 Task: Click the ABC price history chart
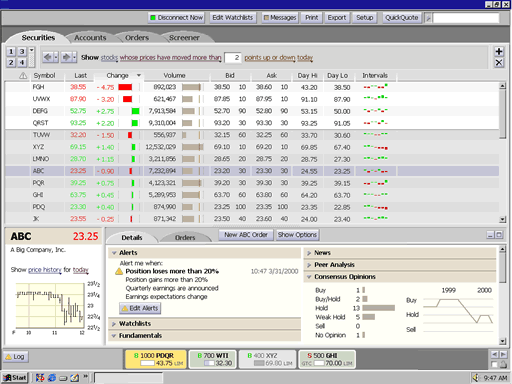click(50, 305)
